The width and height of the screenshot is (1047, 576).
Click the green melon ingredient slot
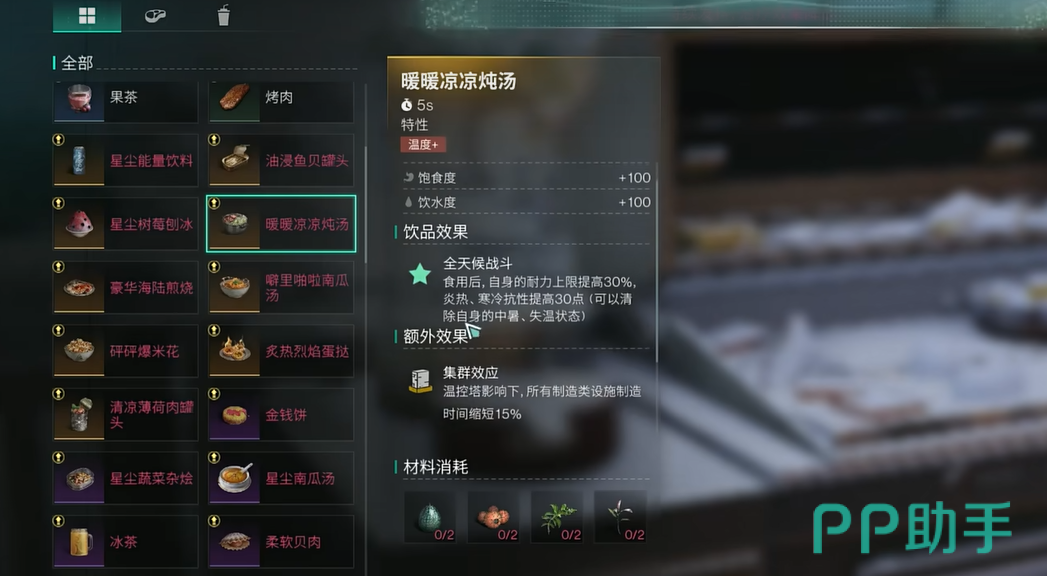coord(430,517)
